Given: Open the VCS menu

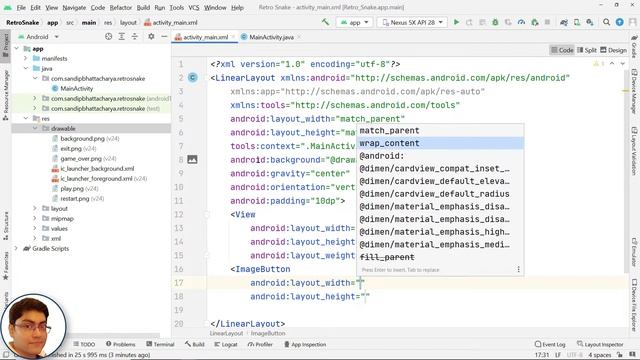Looking at the screenshot, I should [x=193, y=7].
